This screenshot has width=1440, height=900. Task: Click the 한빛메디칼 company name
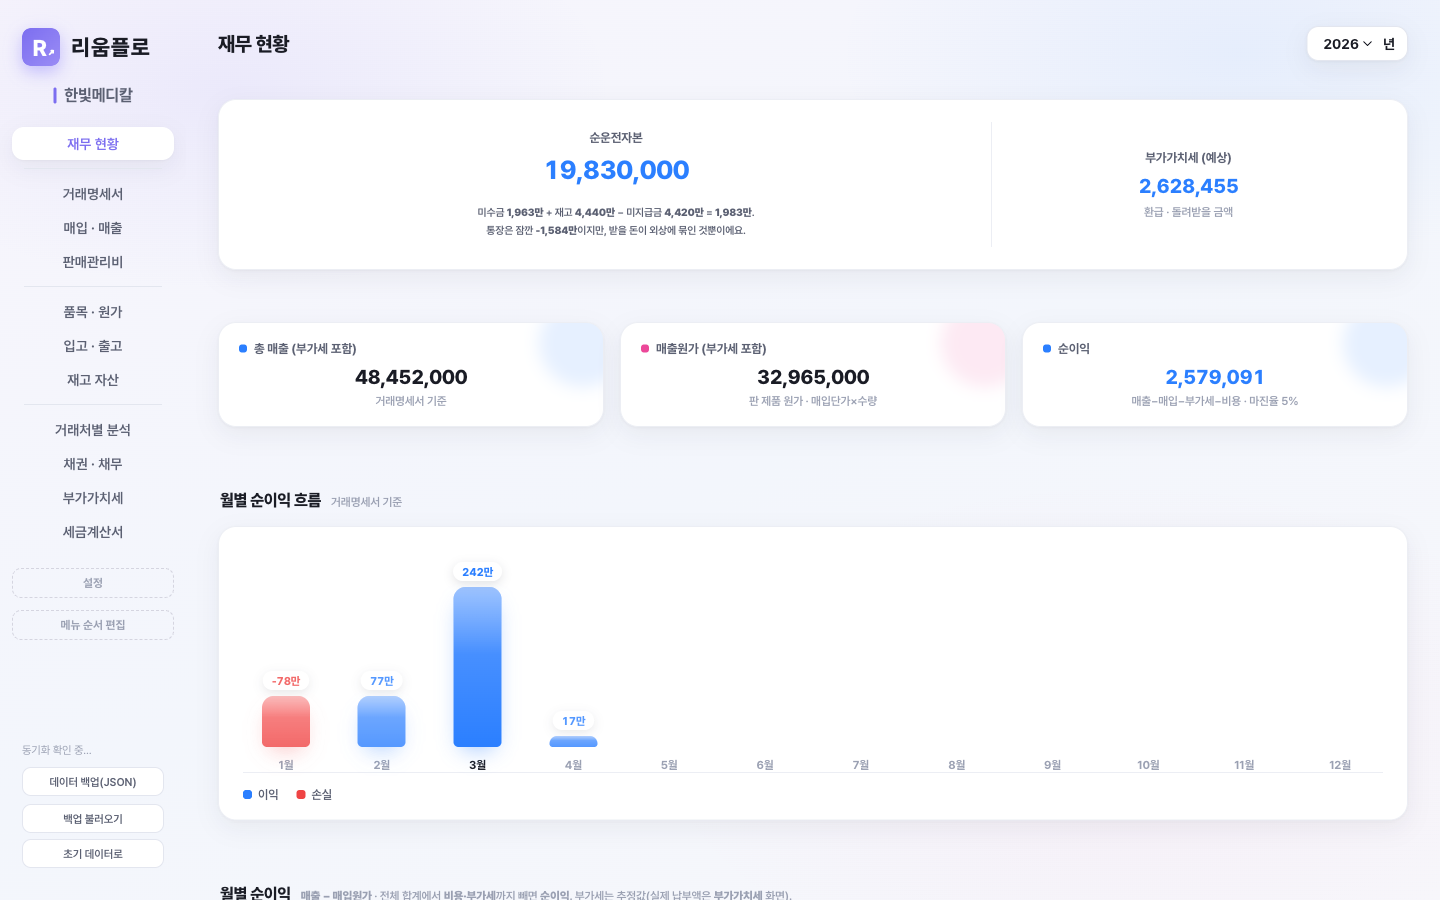[98, 95]
